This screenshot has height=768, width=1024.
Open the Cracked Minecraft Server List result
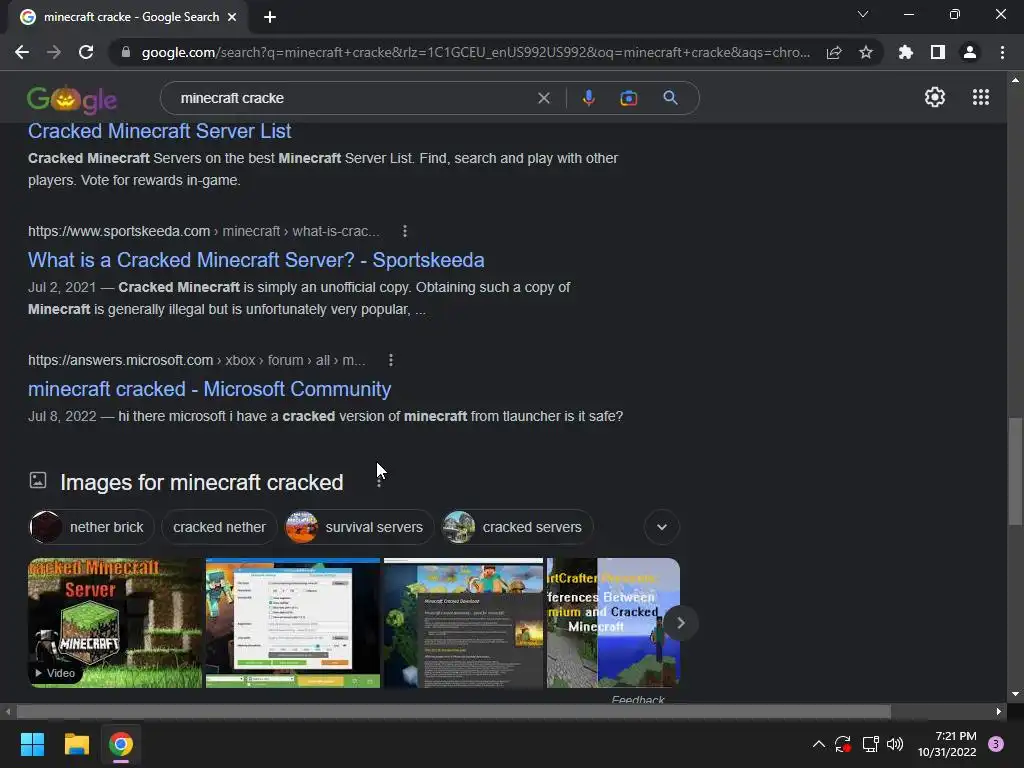(159, 131)
